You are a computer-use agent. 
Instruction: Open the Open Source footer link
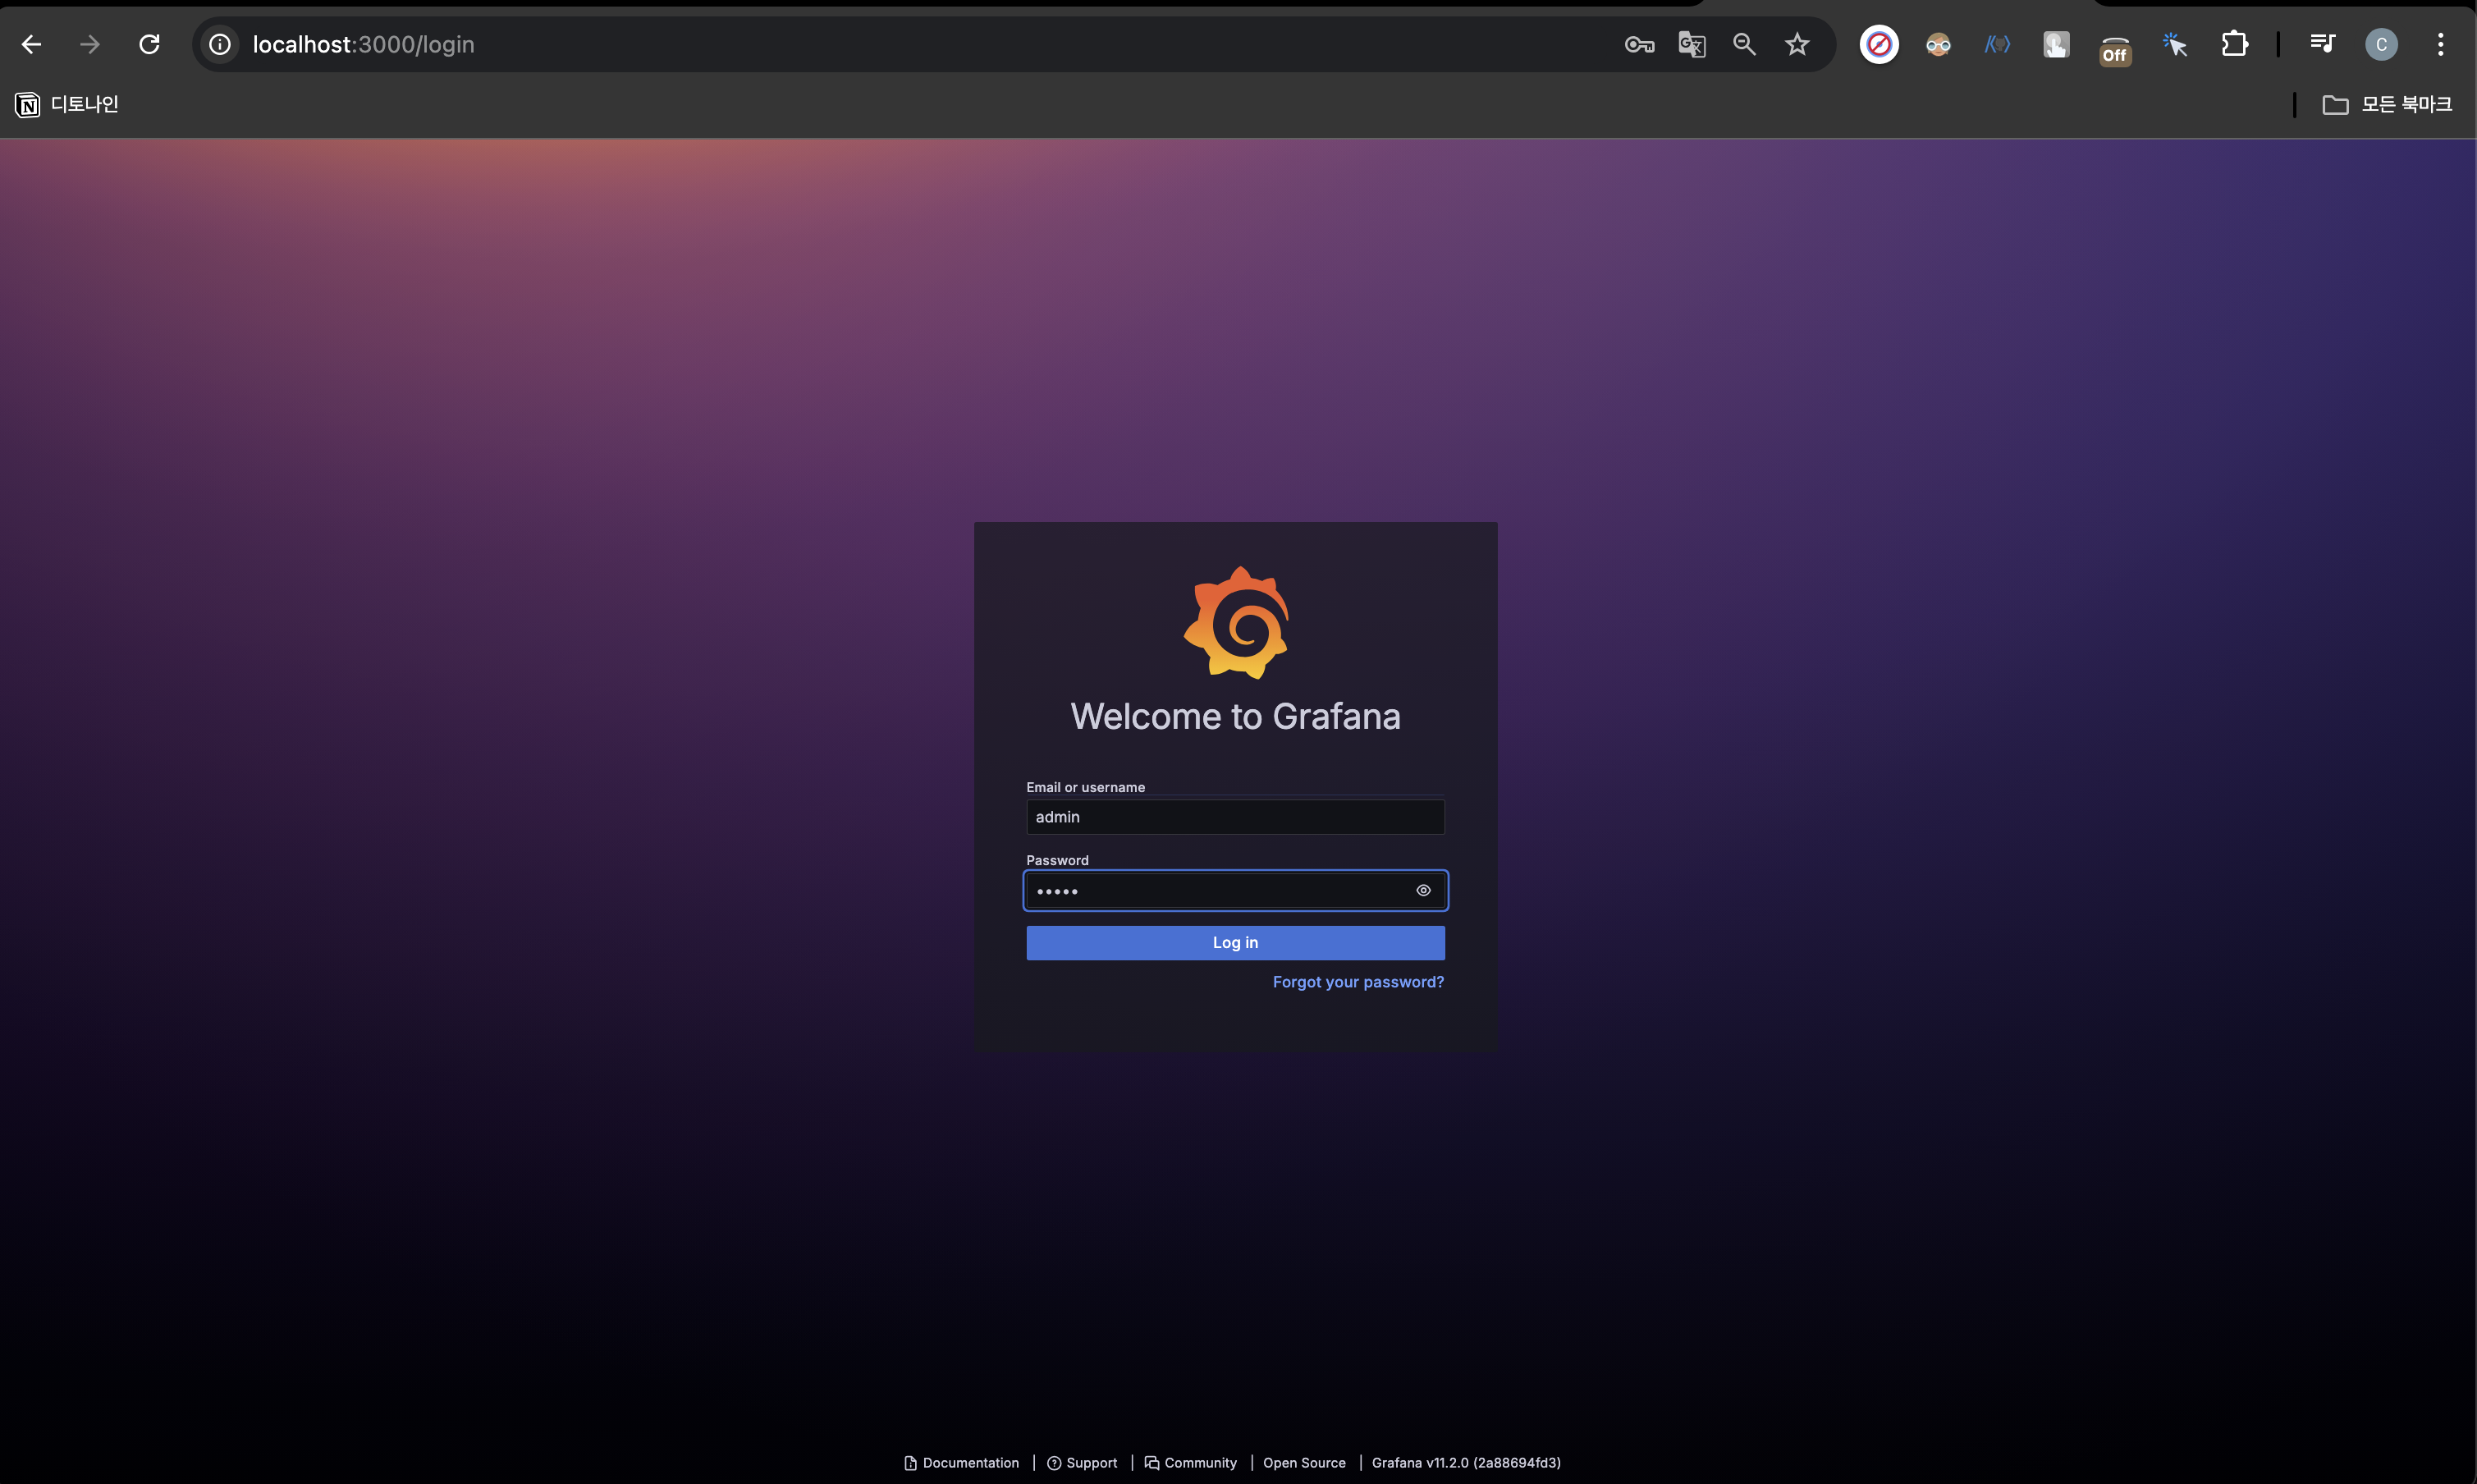(1304, 1462)
